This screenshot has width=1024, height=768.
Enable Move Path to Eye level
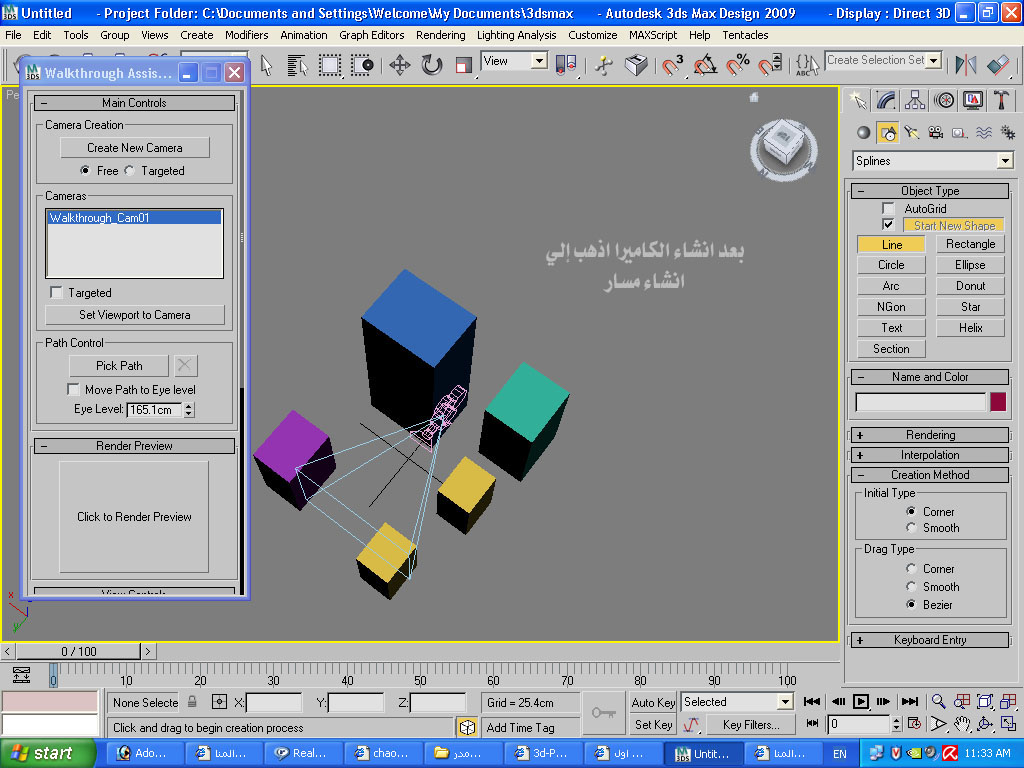(73, 390)
